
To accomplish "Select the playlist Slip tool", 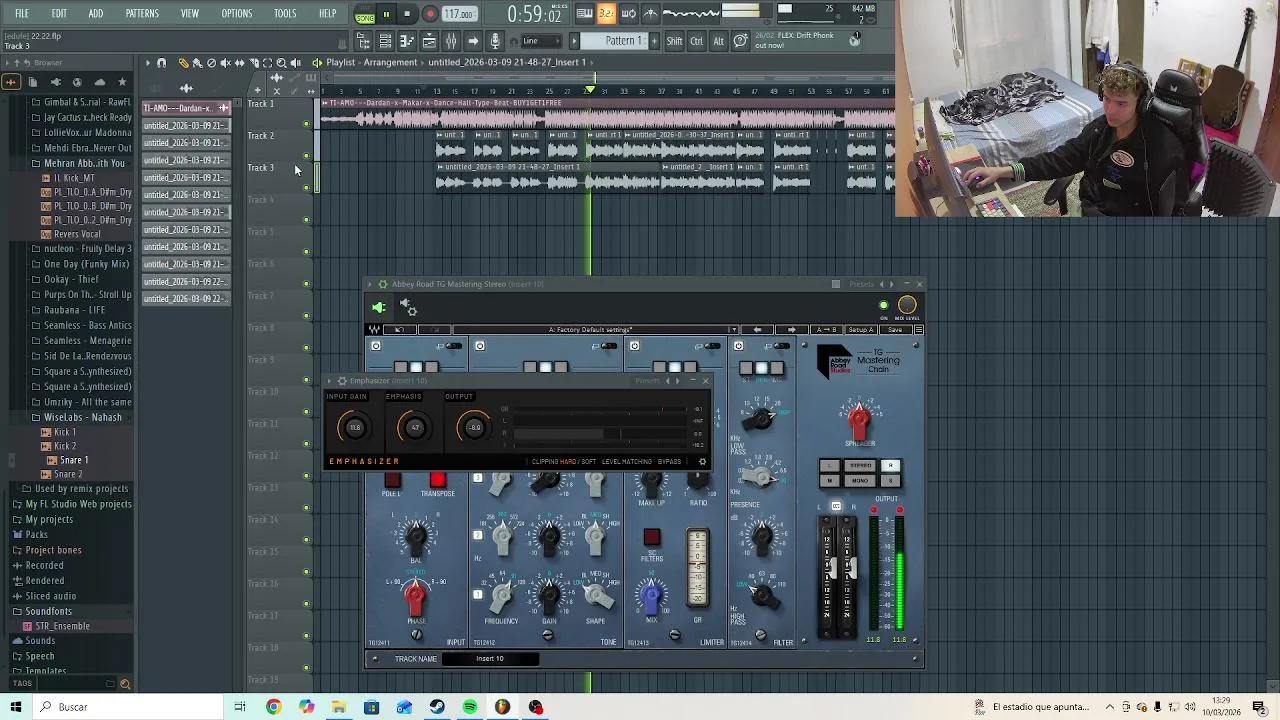I will 239,63.
